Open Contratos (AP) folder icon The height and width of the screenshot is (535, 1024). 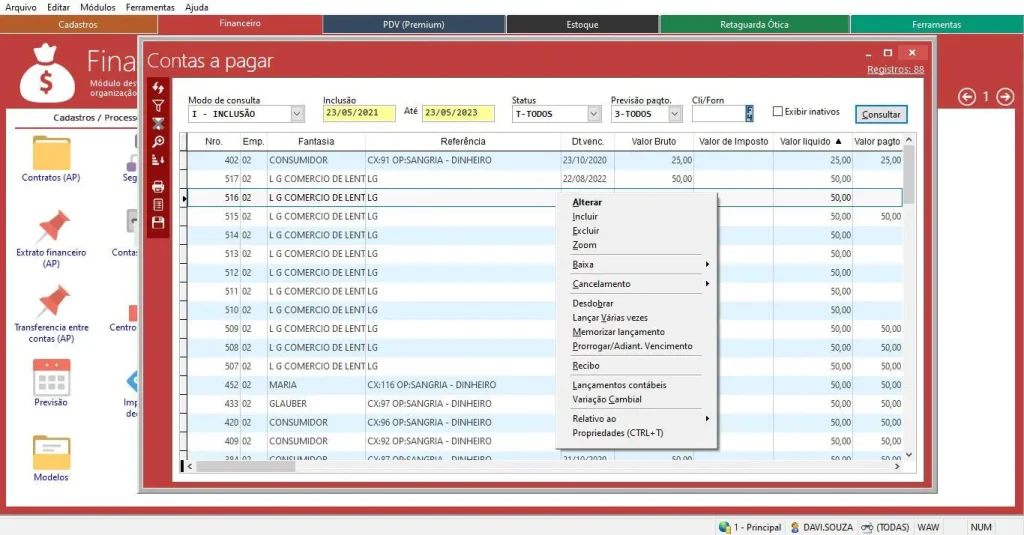(x=51, y=154)
